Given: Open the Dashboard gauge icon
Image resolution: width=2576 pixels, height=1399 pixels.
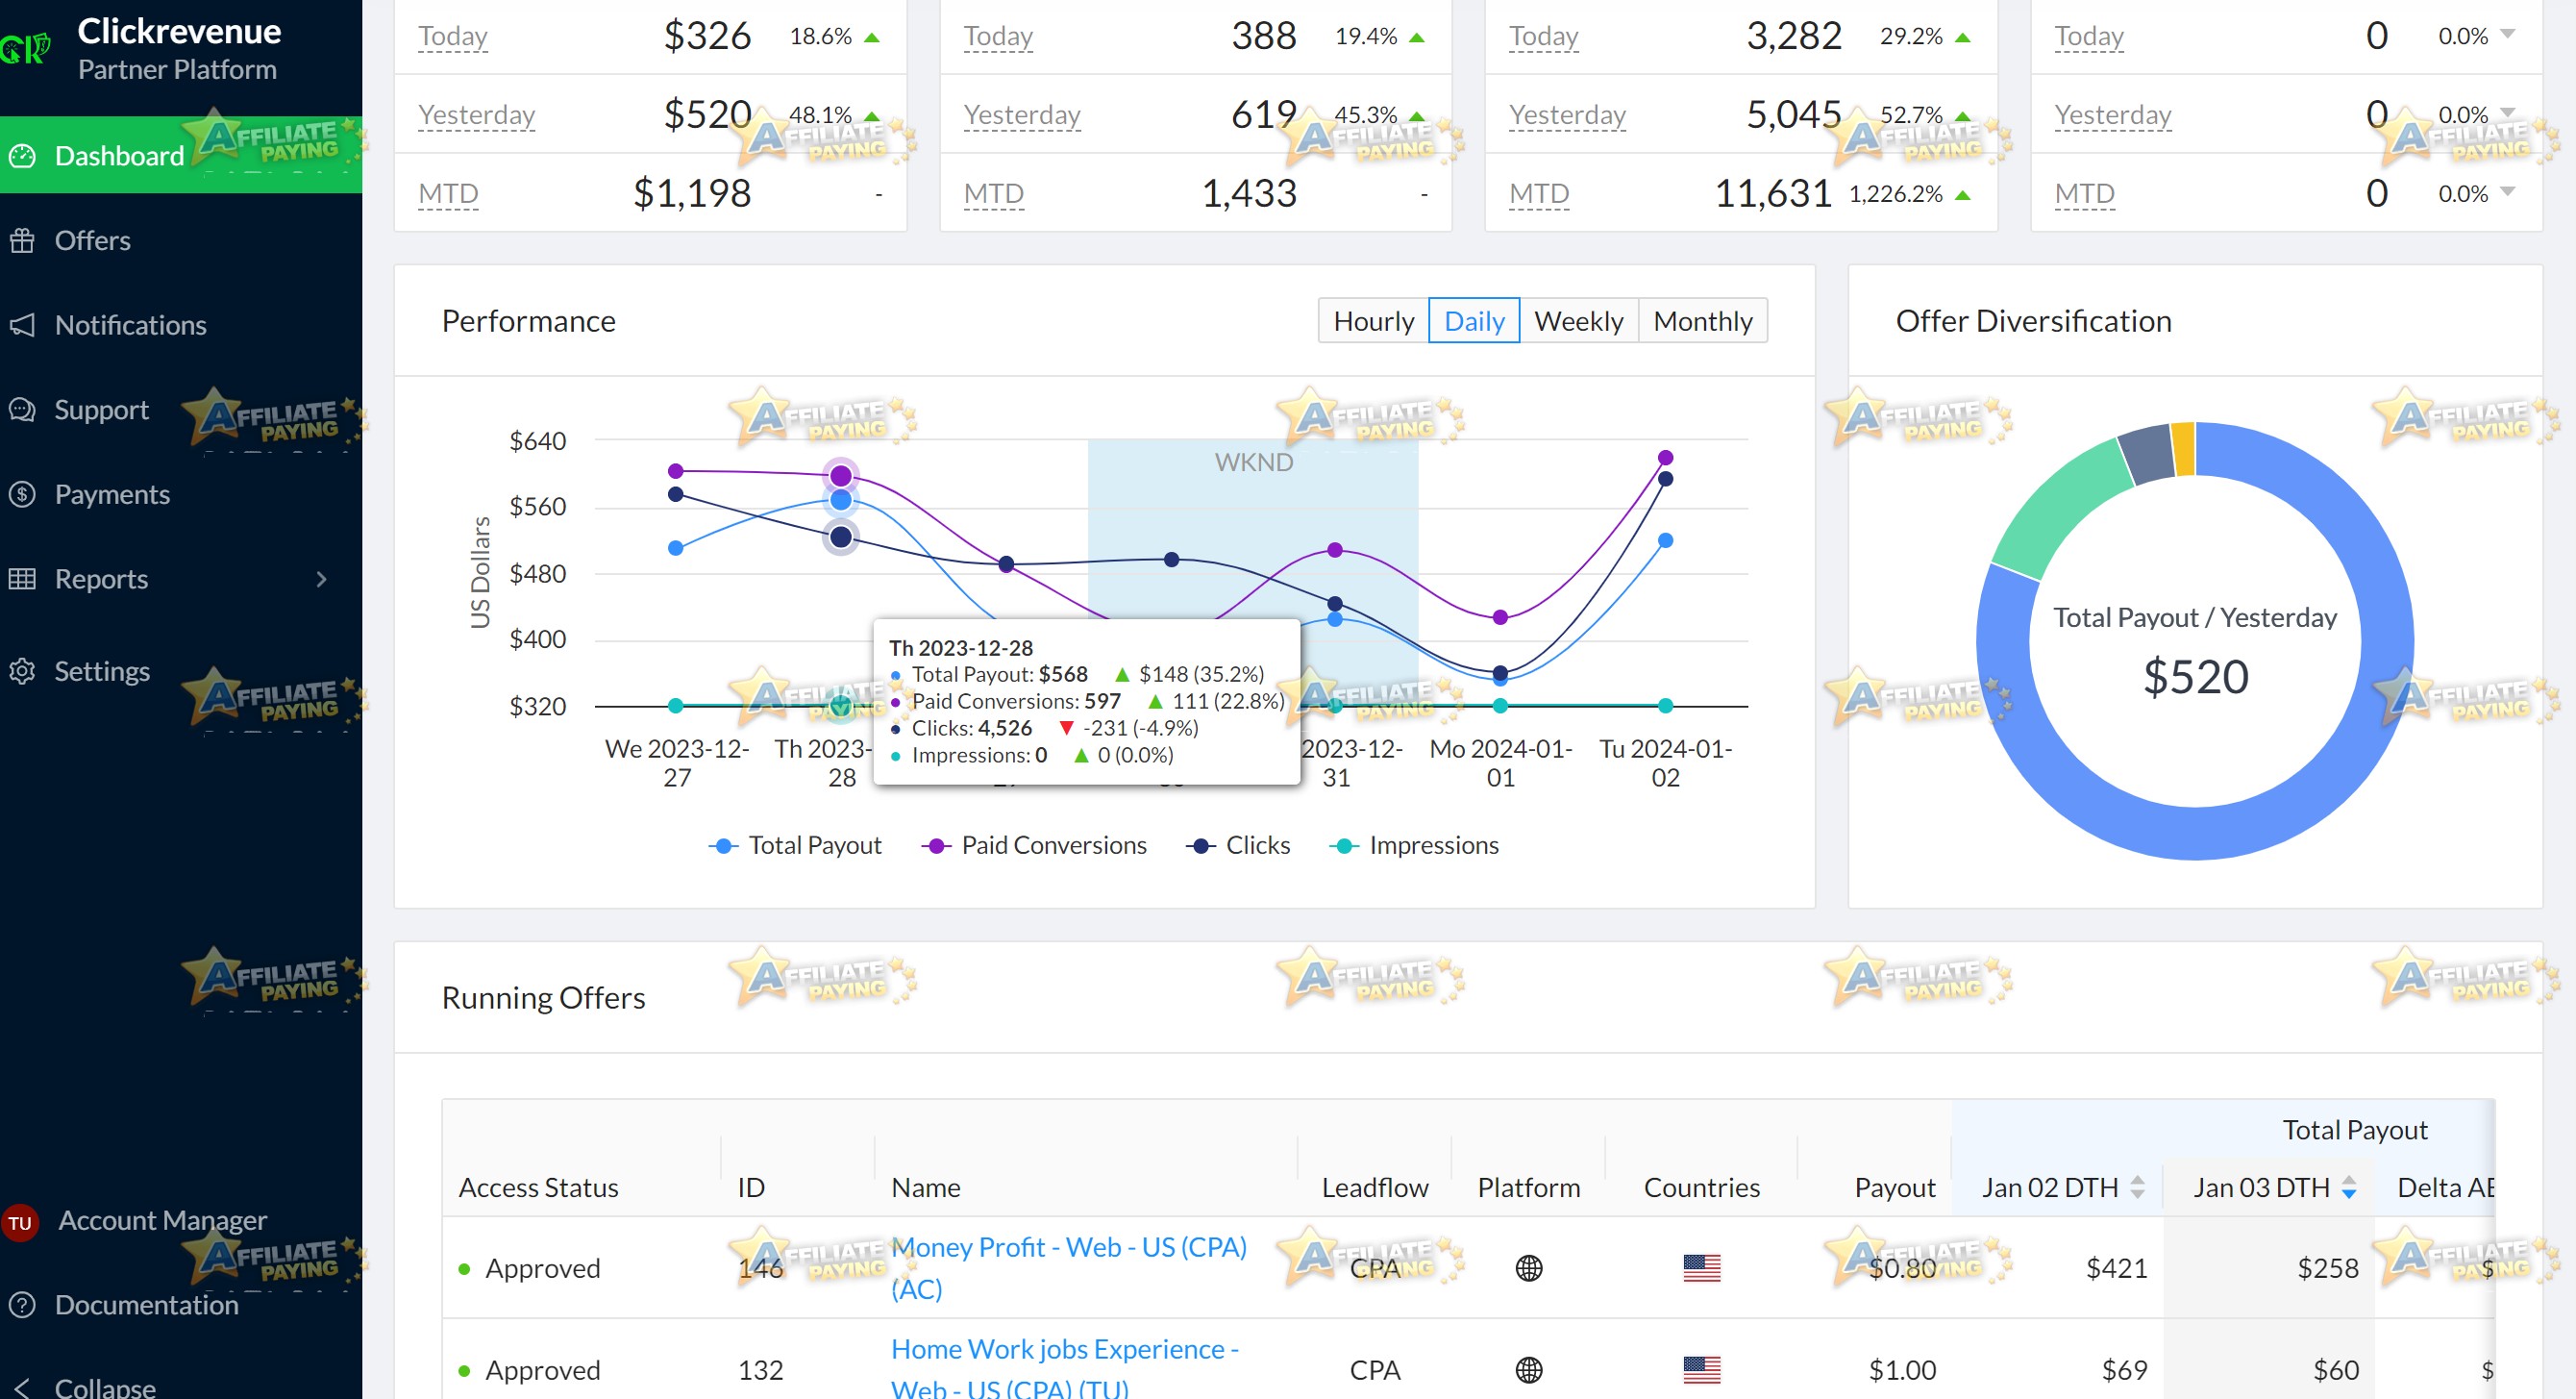Looking at the screenshot, I should point(22,156).
